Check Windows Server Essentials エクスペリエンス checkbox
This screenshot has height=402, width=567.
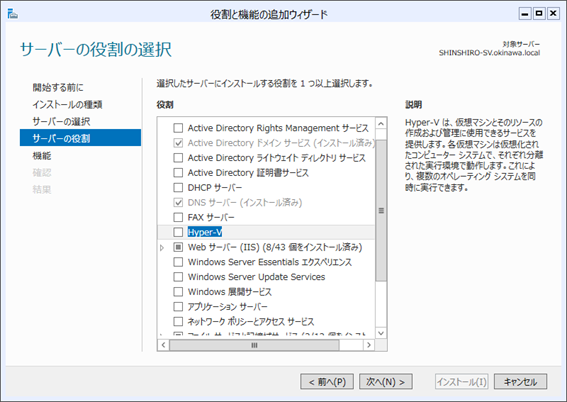pos(178,262)
